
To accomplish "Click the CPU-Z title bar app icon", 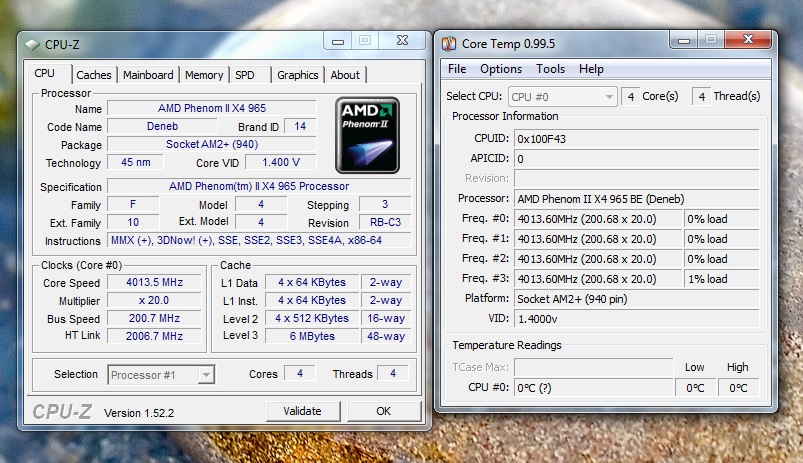I will [x=32, y=45].
